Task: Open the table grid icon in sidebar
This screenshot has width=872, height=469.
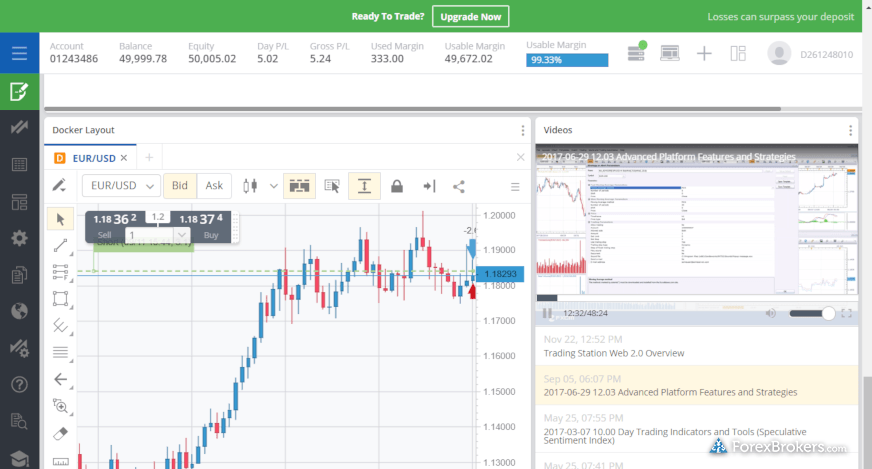Action: click(x=19, y=165)
